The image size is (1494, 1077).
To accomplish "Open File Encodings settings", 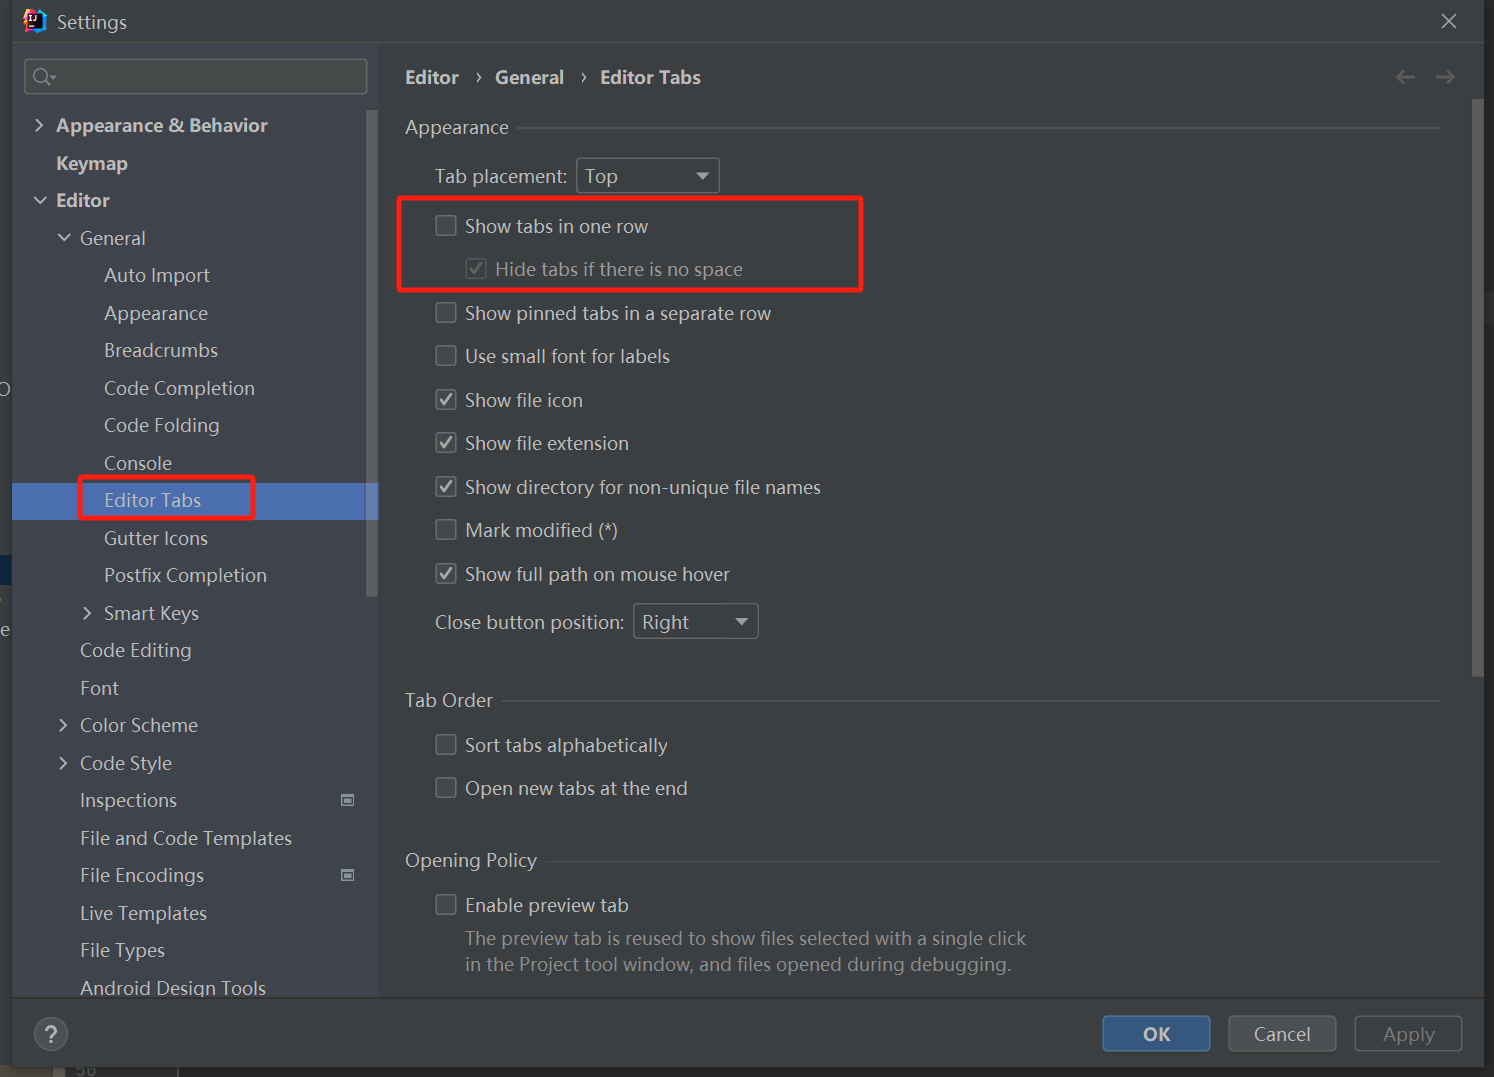I will [x=142, y=875].
